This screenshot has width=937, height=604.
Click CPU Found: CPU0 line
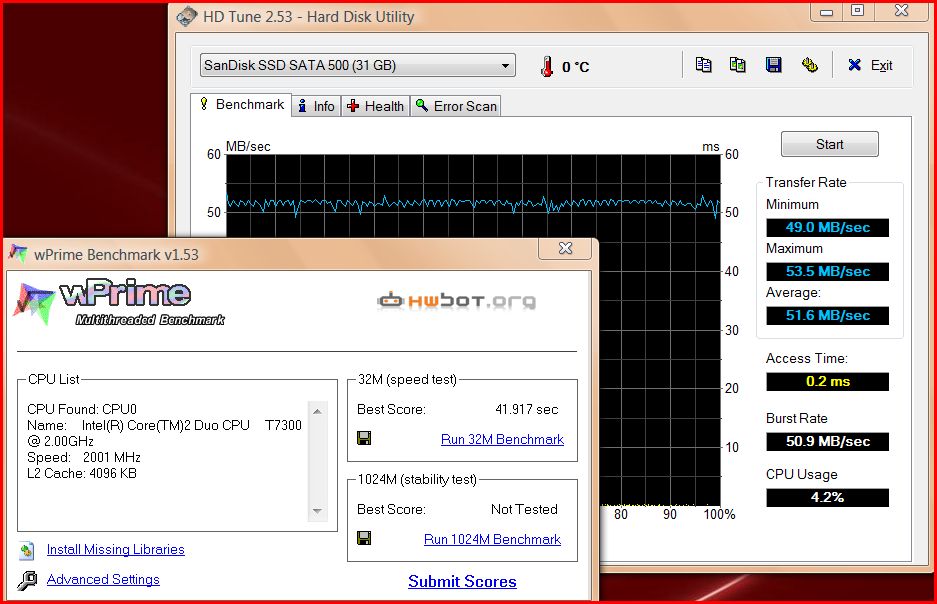82,409
